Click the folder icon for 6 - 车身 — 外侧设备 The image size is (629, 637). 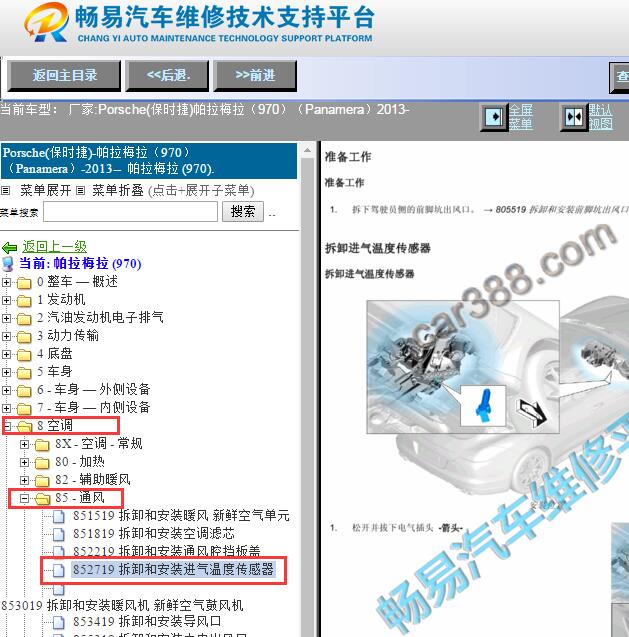[x=24, y=390]
